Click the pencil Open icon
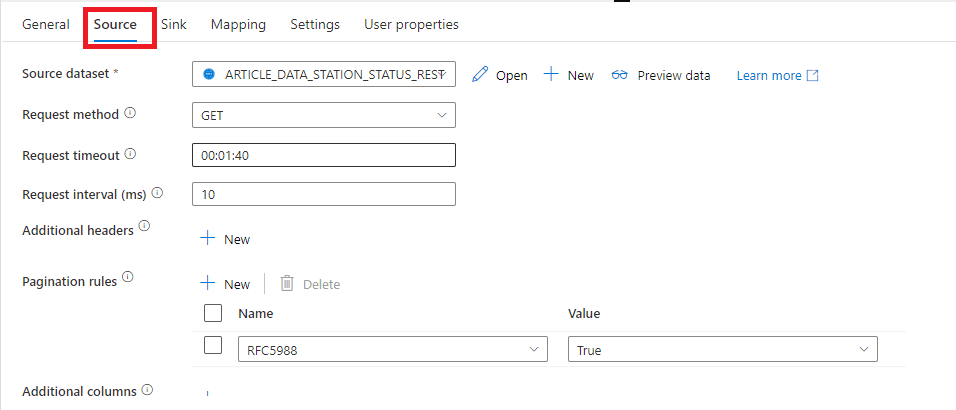The width and height of the screenshot is (956, 410). pyautogui.click(x=480, y=75)
